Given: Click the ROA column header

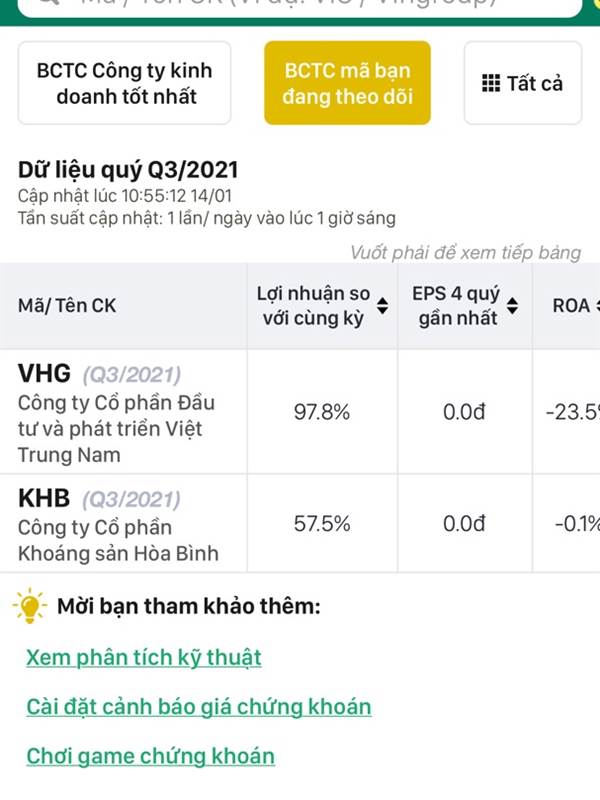Looking at the screenshot, I should click(x=571, y=306).
